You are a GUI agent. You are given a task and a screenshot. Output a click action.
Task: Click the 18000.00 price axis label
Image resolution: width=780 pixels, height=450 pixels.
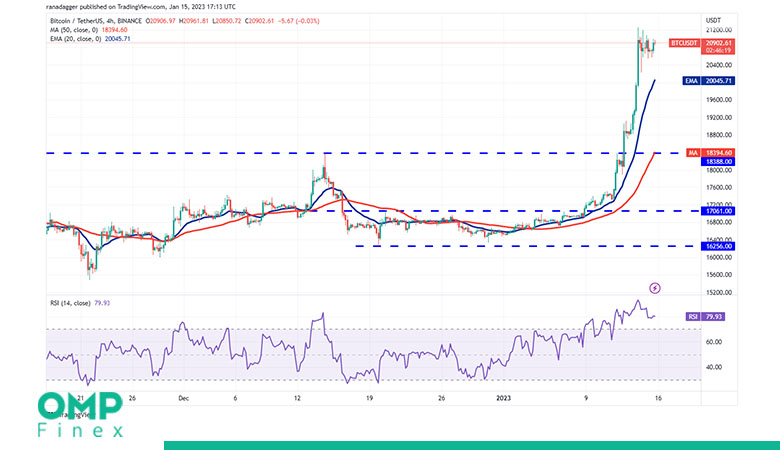tap(718, 170)
